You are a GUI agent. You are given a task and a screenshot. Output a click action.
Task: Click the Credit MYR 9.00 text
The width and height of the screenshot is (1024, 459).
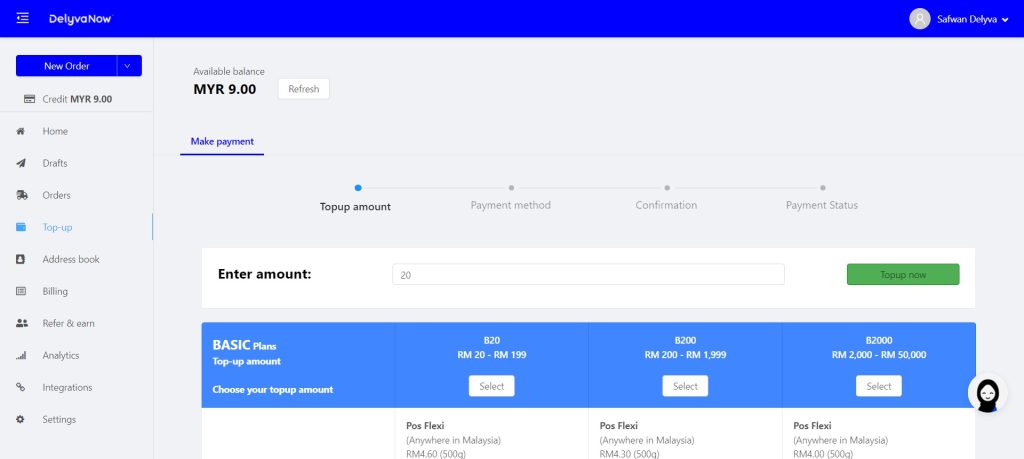tap(77, 99)
